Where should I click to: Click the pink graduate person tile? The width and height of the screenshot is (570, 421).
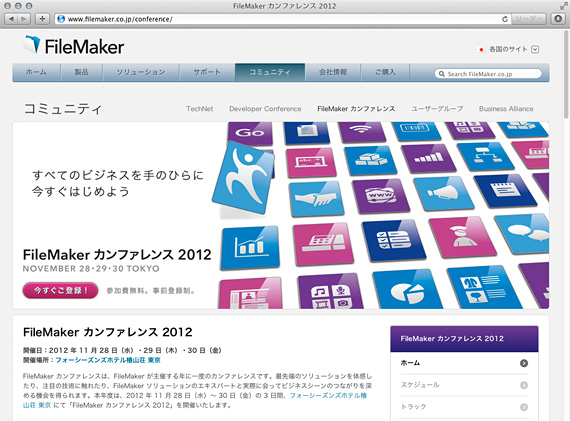(x=462, y=238)
